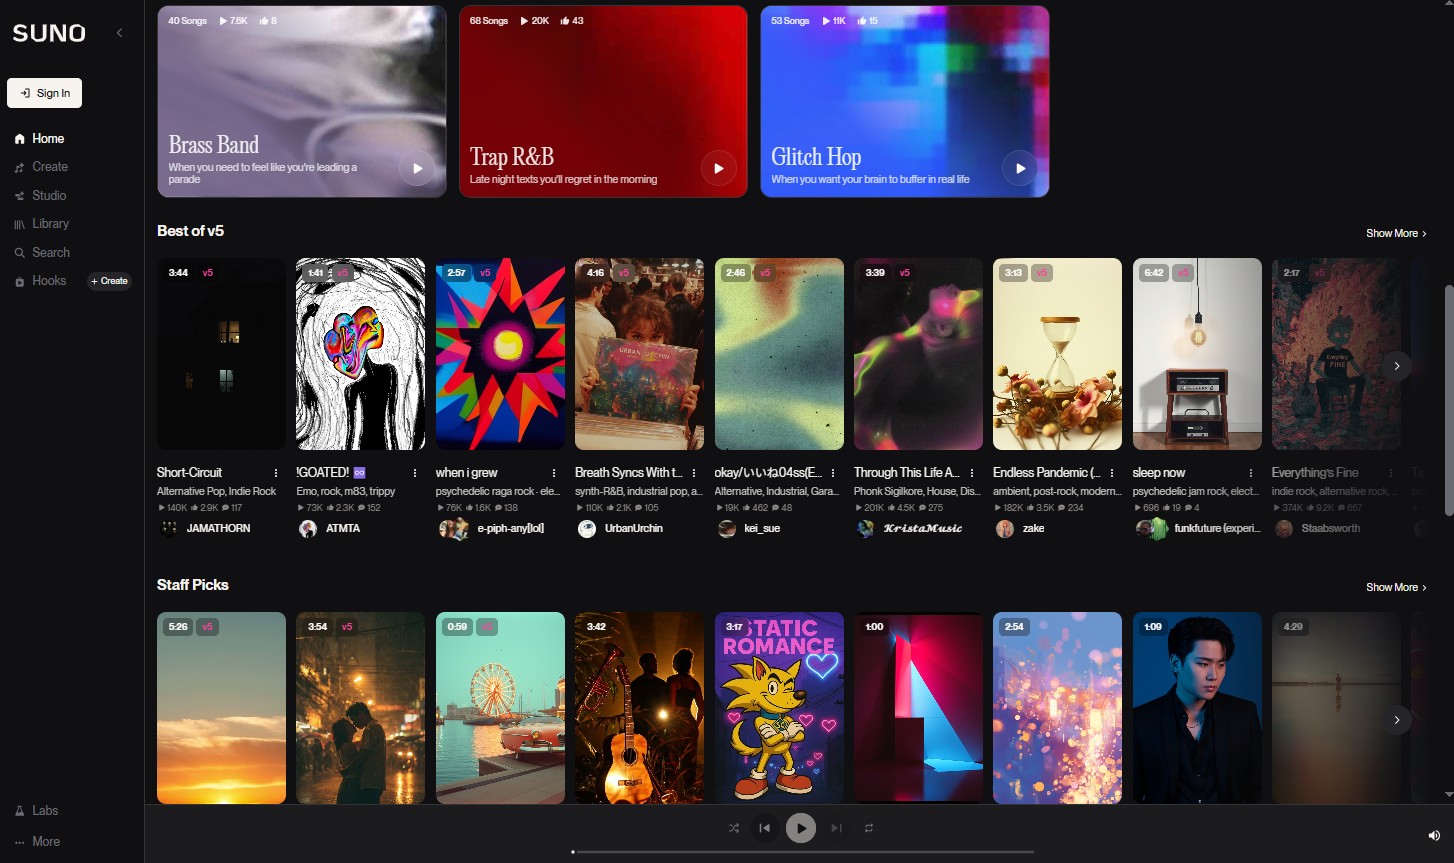The image size is (1454, 863).
Task: Open options menu for Short-Circuit
Action: click(276, 473)
